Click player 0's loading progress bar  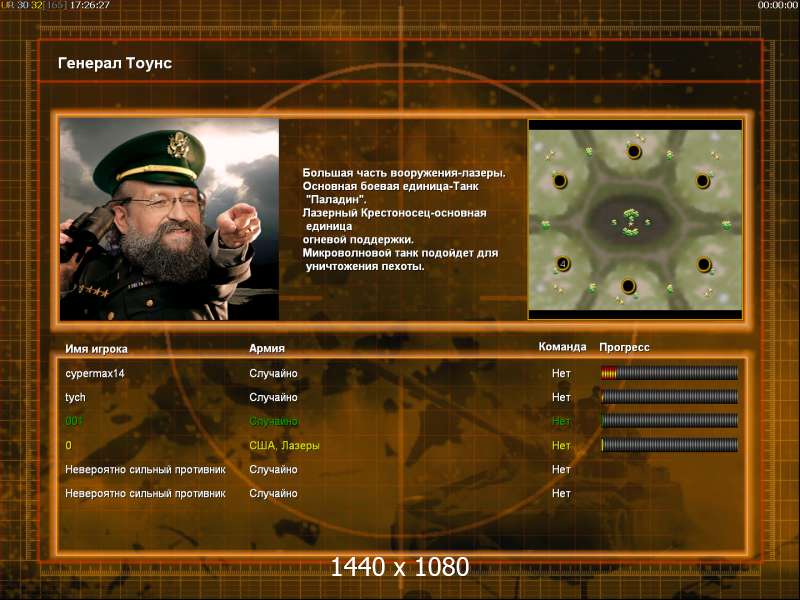pos(669,445)
